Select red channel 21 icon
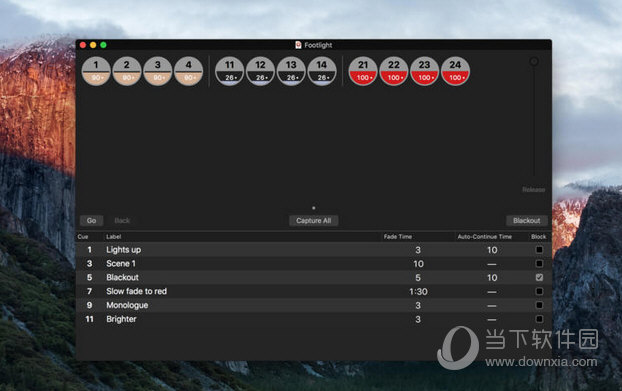 click(x=363, y=71)
